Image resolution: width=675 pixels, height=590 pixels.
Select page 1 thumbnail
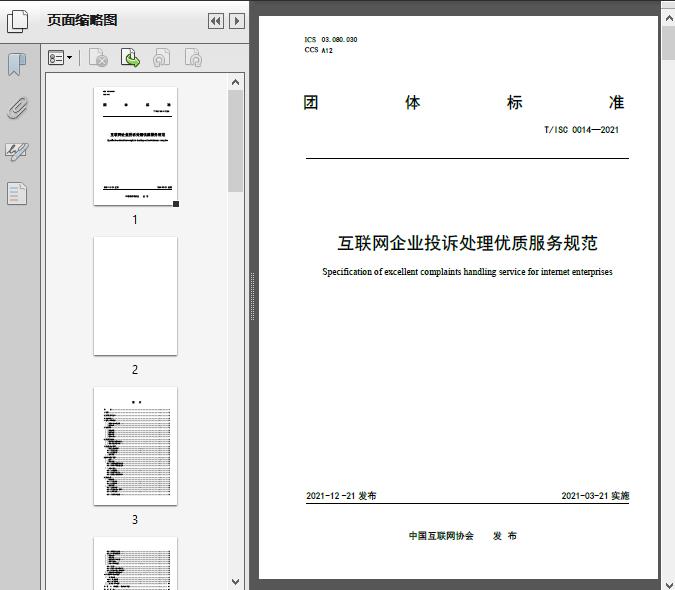(135, 146)
